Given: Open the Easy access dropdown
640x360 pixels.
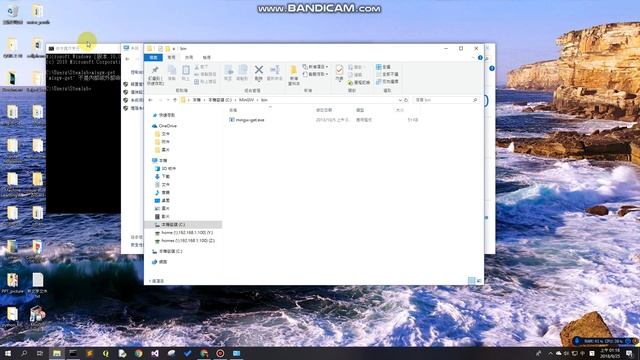Looking at the screenshot, I should (x=316, y=74).
